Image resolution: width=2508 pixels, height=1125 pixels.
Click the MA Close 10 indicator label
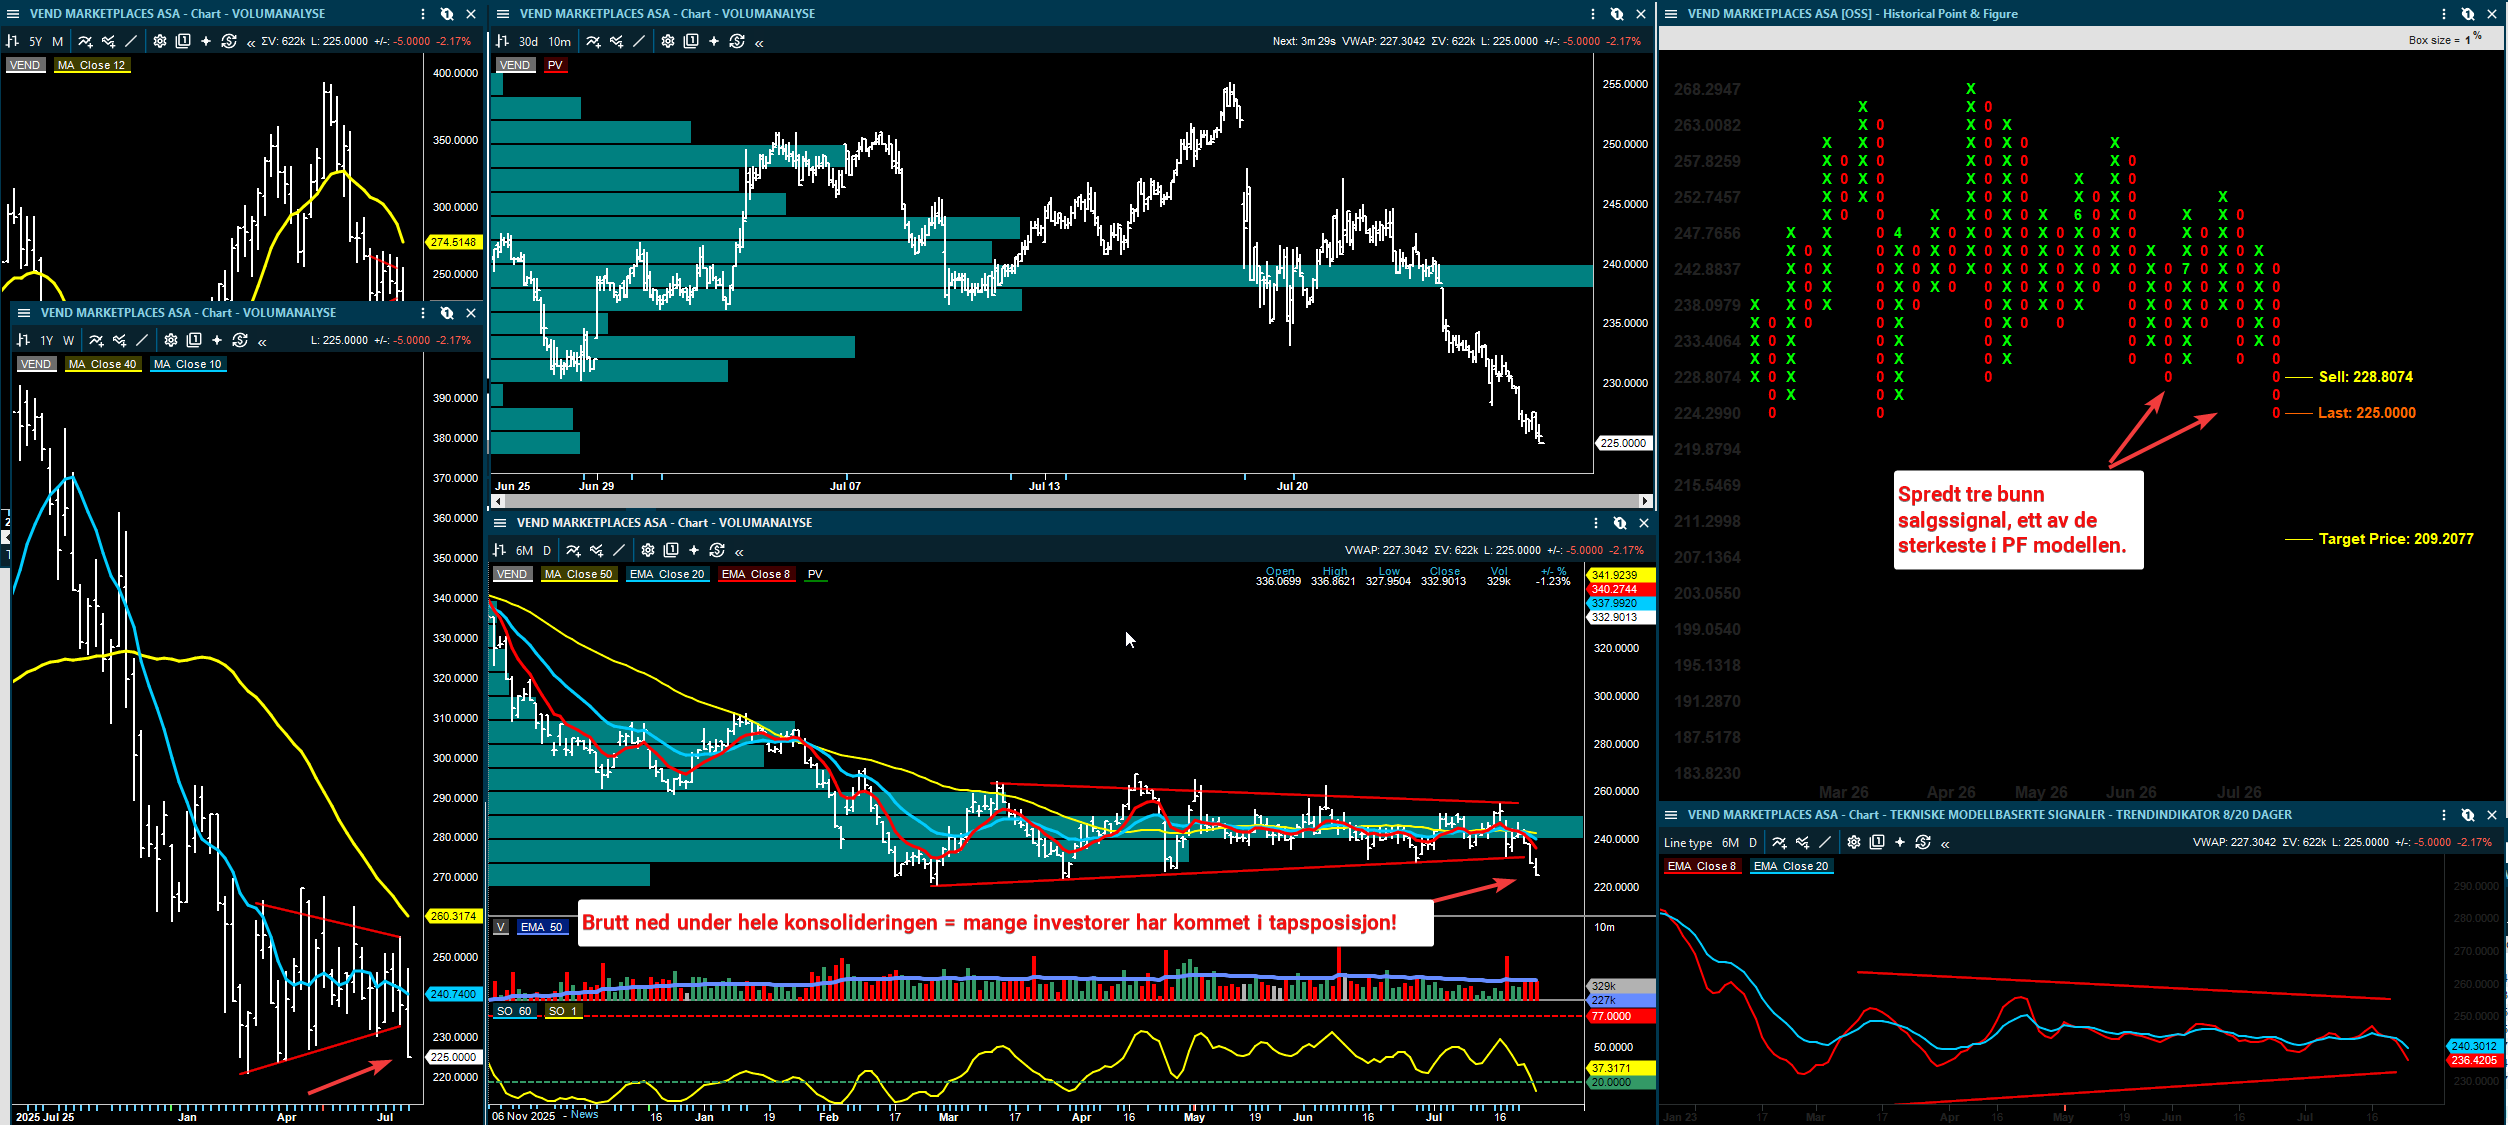coord(188,364)
